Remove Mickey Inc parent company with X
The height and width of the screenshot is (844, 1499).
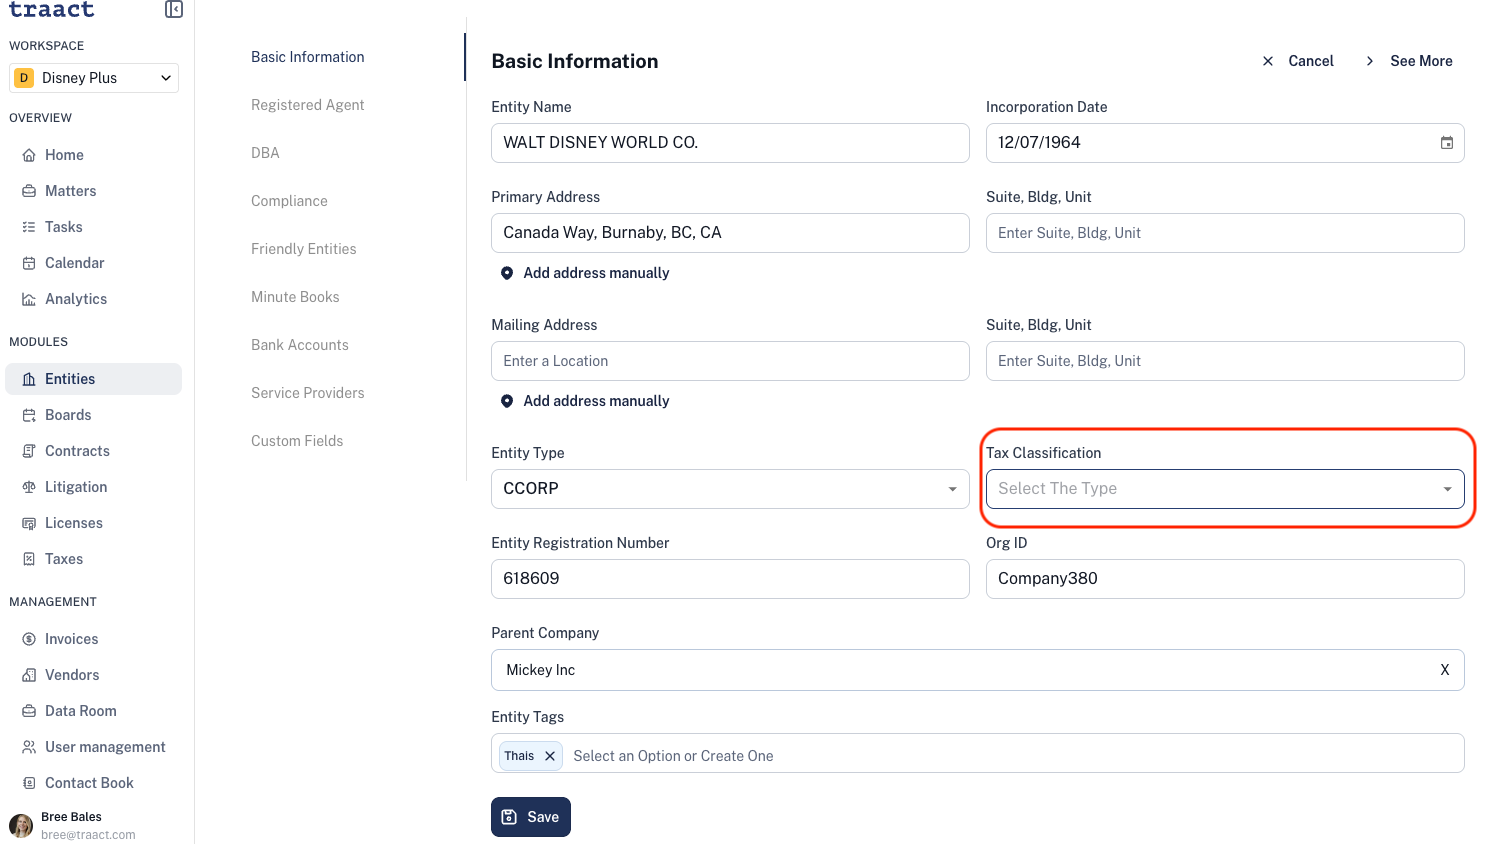(x=1444, y=670)
